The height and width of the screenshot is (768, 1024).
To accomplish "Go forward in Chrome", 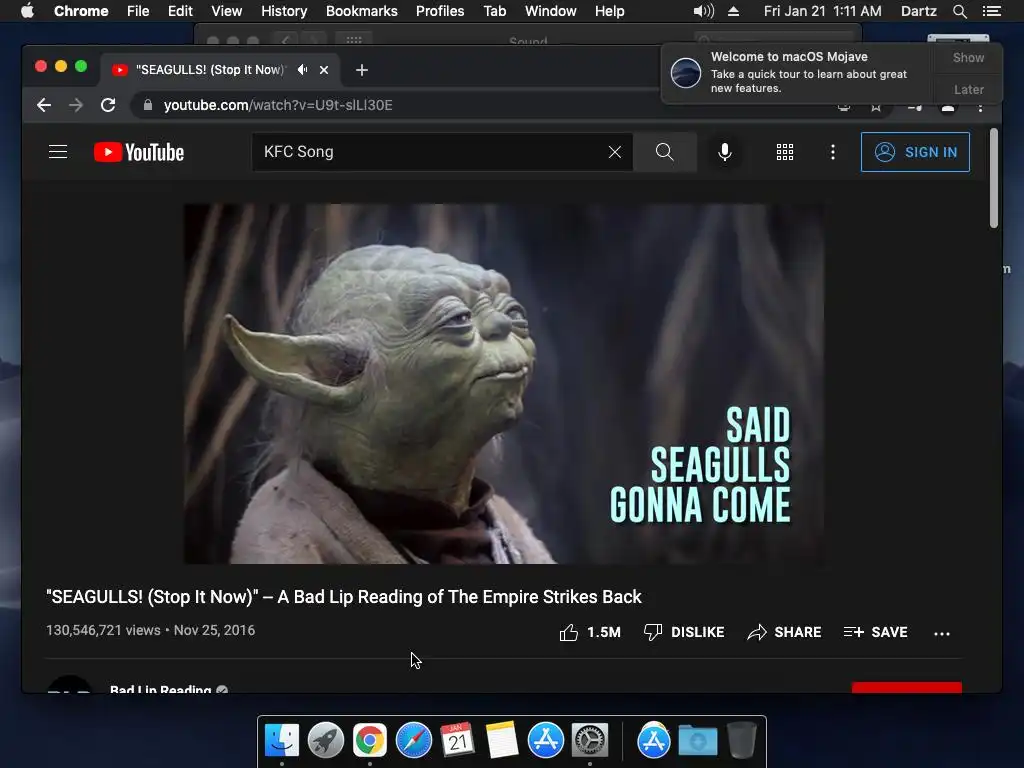I will (76, 105).
